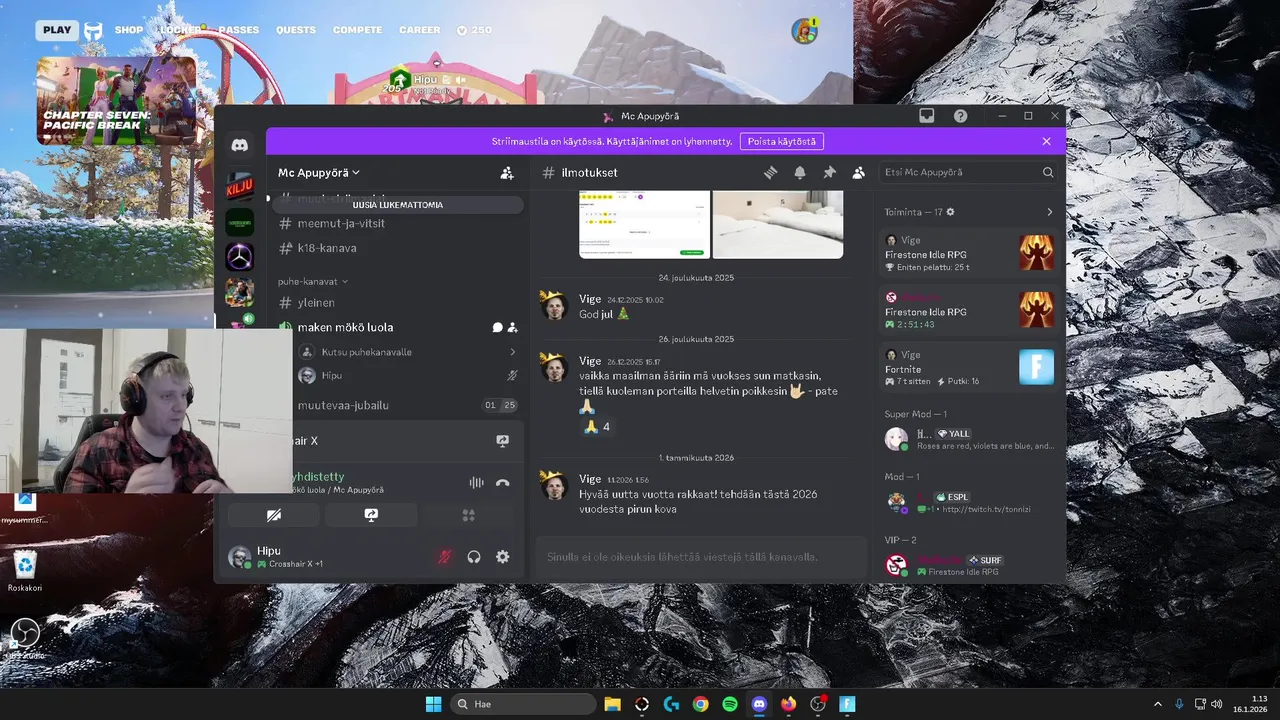The width and height of the screenshot is (1280, 720).
Task: Select COMPETE tab in Fortnite
Action: (x=358, y=30)
